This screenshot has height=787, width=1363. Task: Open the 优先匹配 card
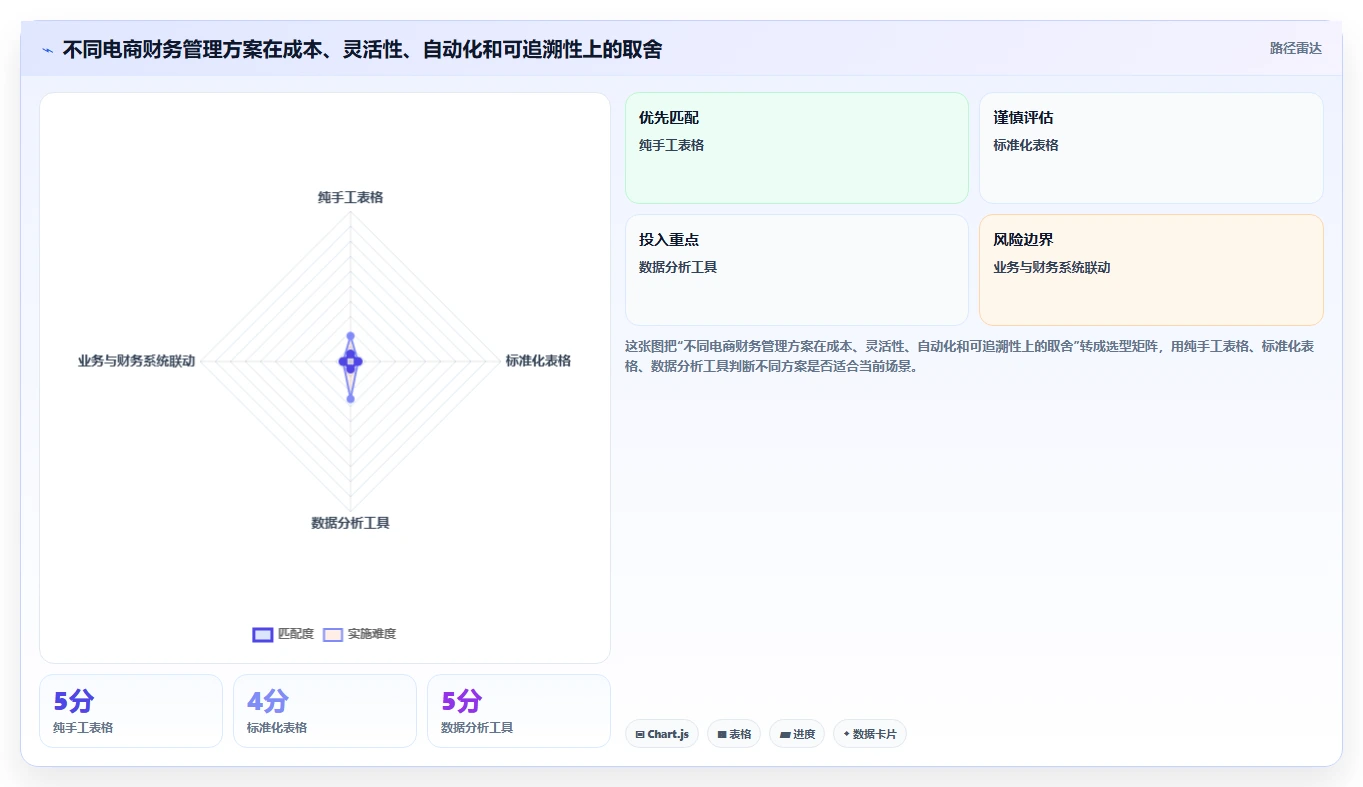797,148
